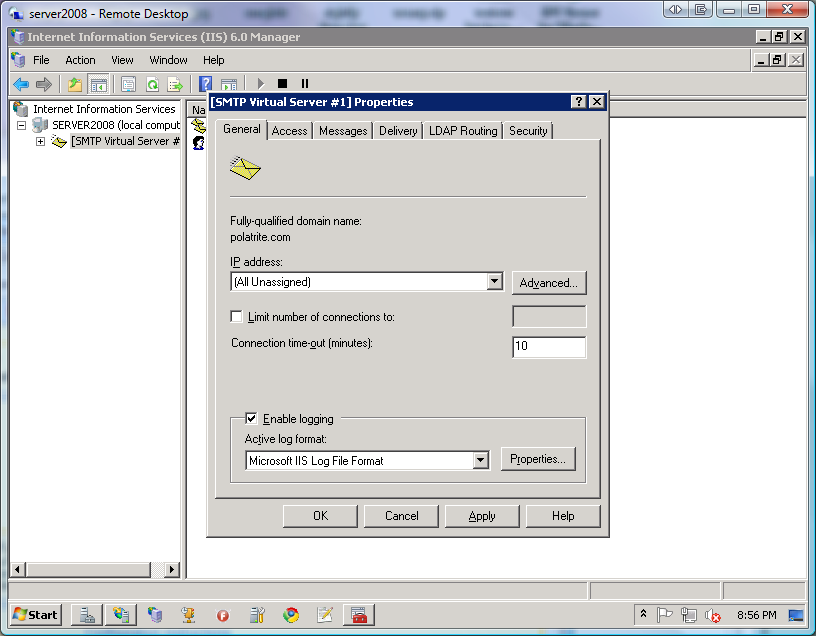Click the Export List toolbar icon
The image size is (816, 636).
[175, 84]
